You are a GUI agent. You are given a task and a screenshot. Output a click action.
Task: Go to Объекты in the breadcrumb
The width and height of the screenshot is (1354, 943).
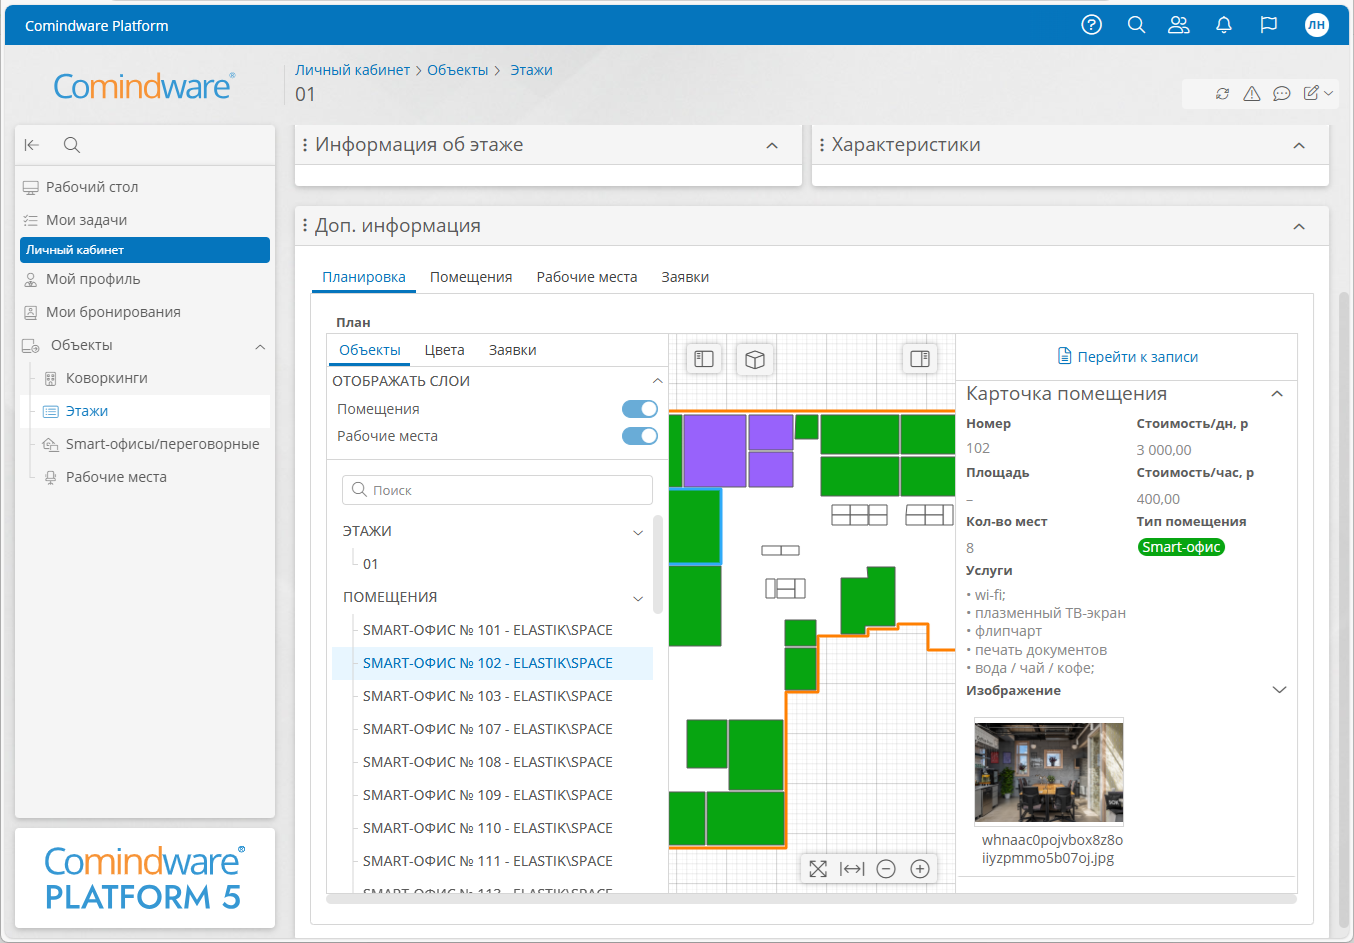pyautogui.click(x=458, y=70)
